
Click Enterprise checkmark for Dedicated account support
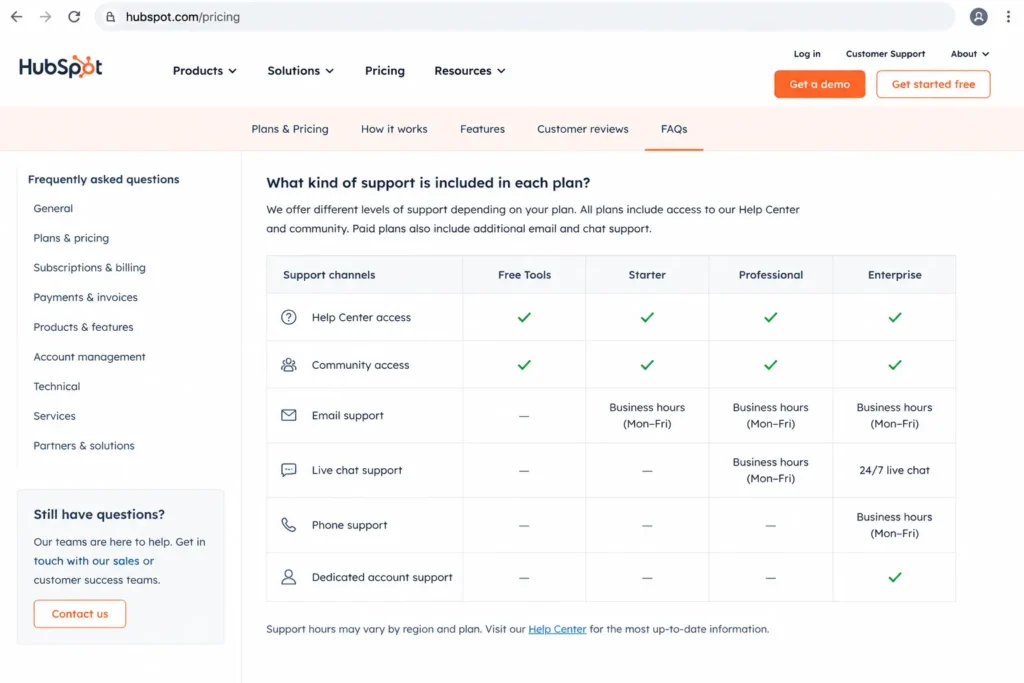[x=895, y=577]
